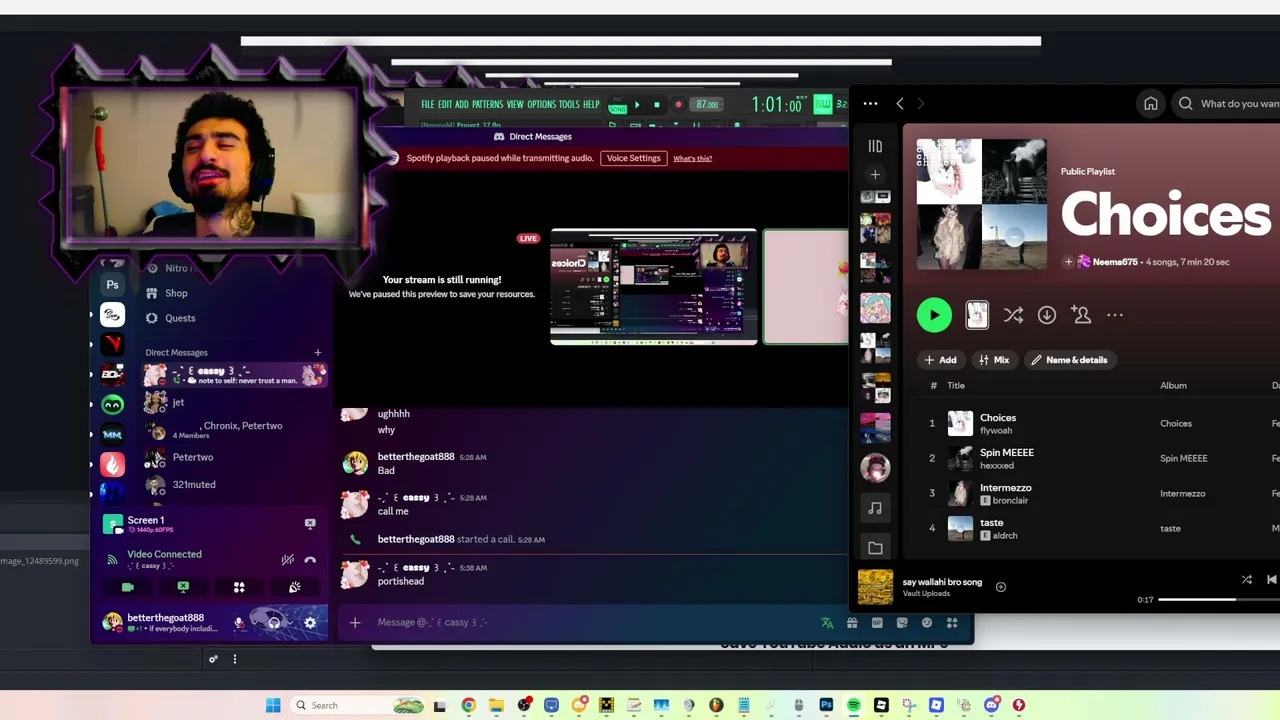Open the FL Studio VIEW menu

515,104
